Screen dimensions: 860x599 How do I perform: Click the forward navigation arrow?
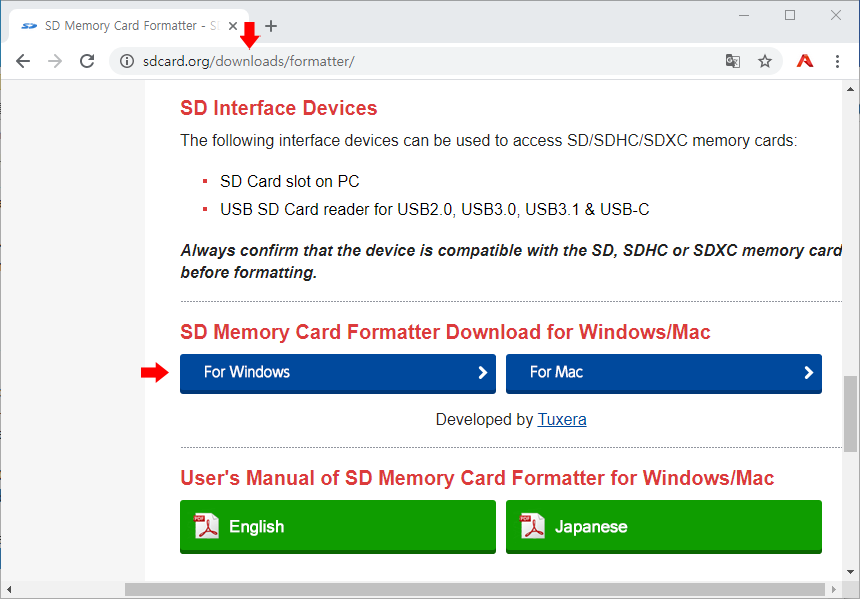(55, 61)
